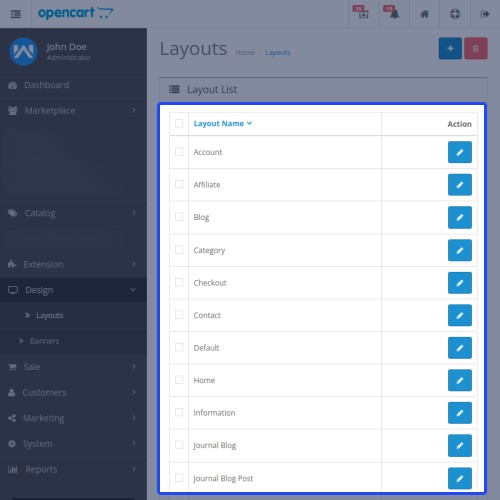
Task: Select all layouts with header checkbox
Action: coord(179,123)
